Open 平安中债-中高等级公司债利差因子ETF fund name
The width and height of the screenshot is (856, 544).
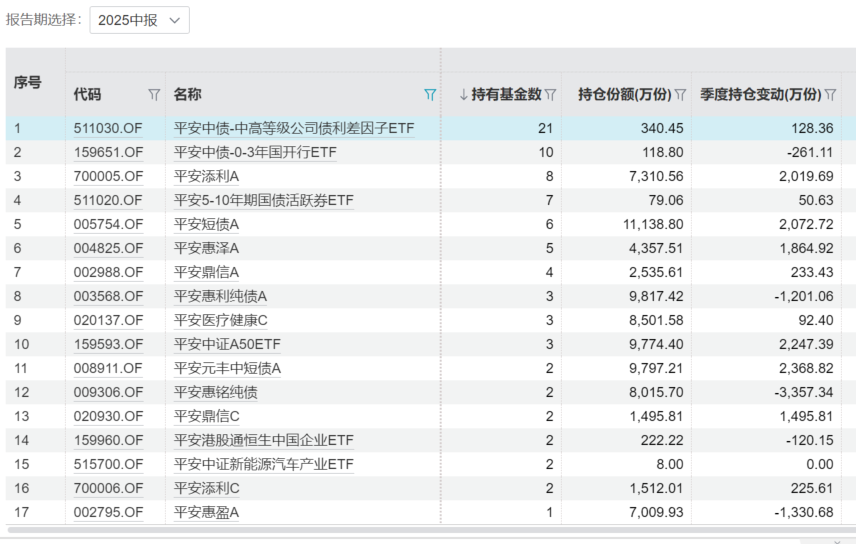(294, 128)
